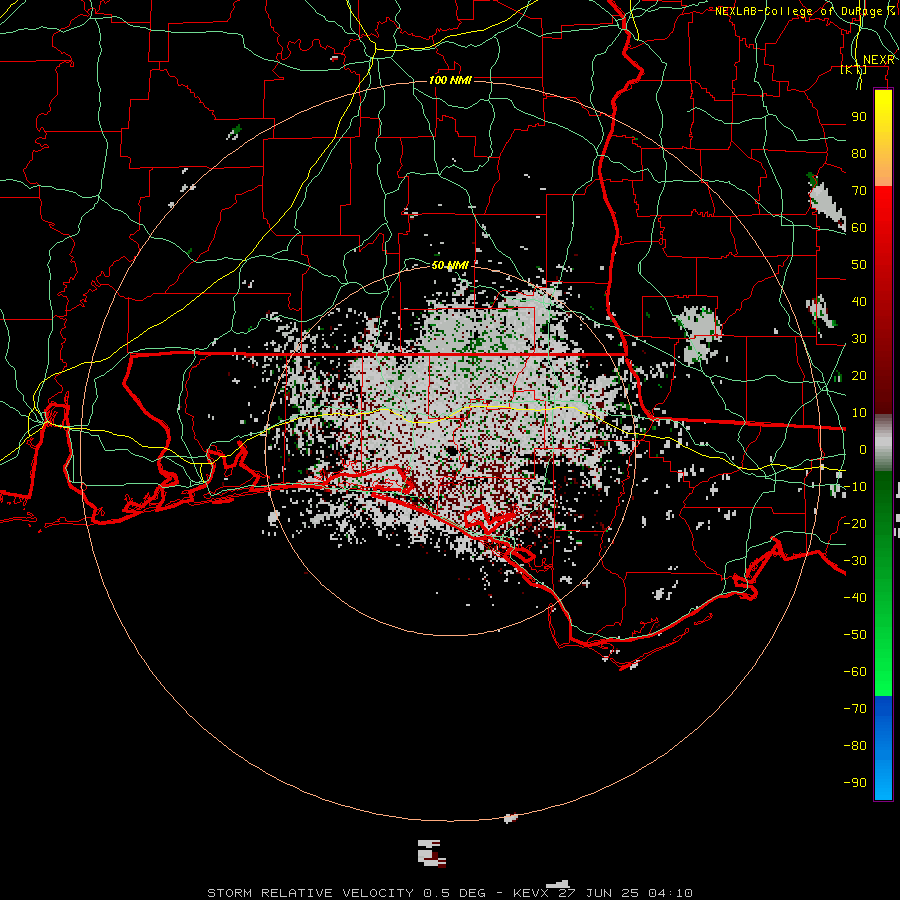This screenshot has height=900, width=900.
Task: Click the "50 NMI" range ring label
Action: (450, 265)
